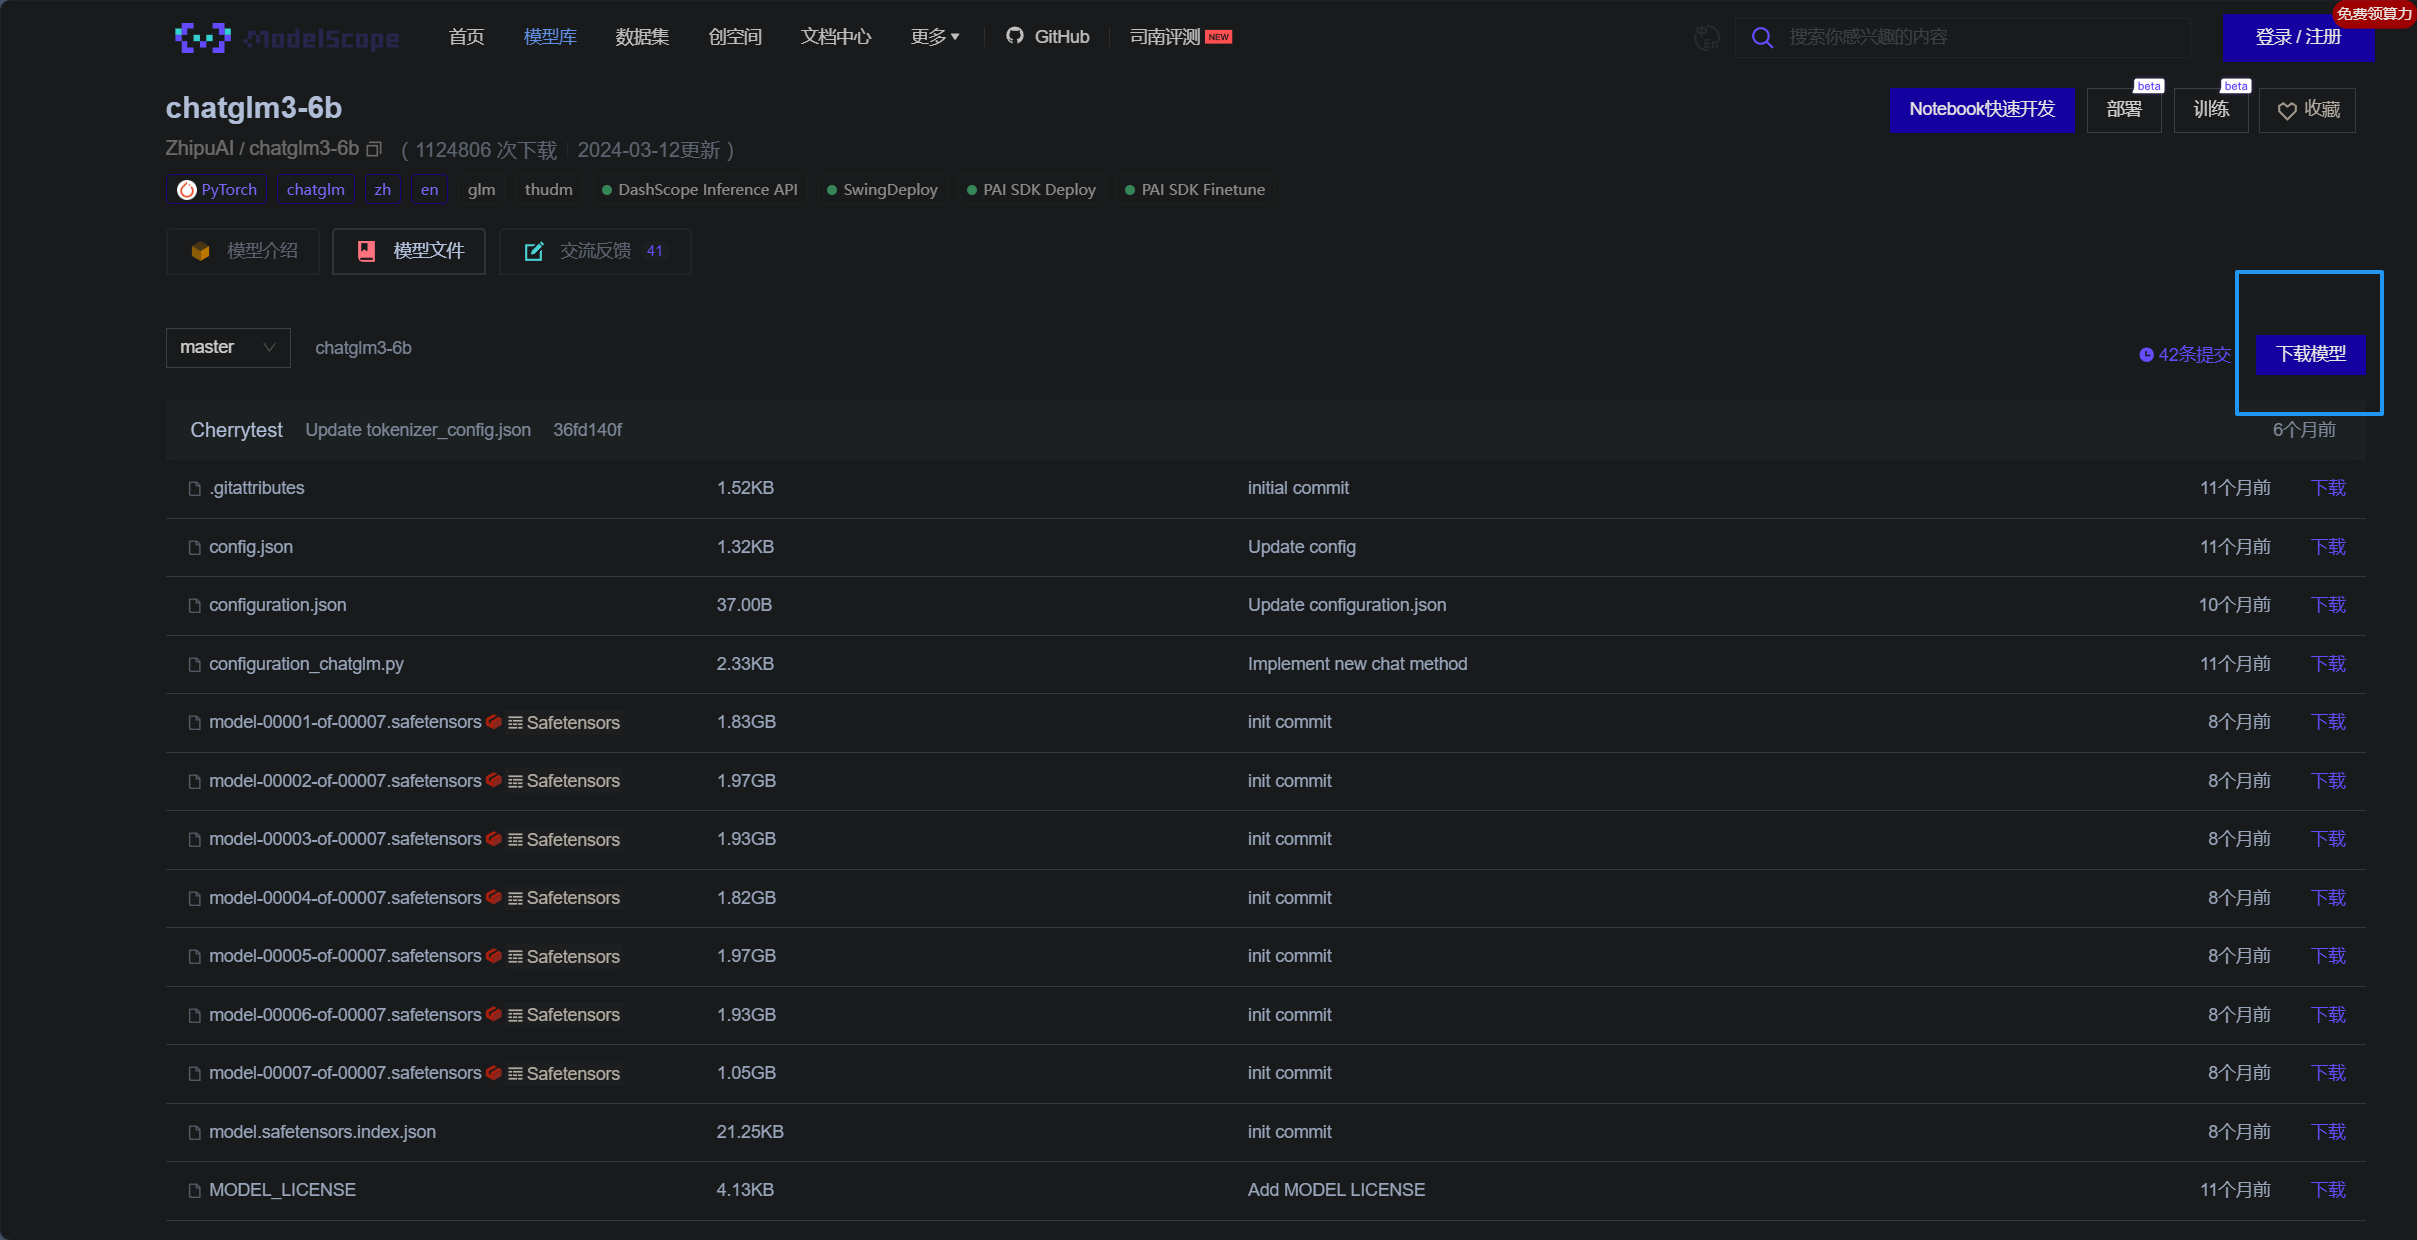Screen dimensions: 2417x1240
Task: Click the search magnifier icon
Action: (x=1762, y=38)
